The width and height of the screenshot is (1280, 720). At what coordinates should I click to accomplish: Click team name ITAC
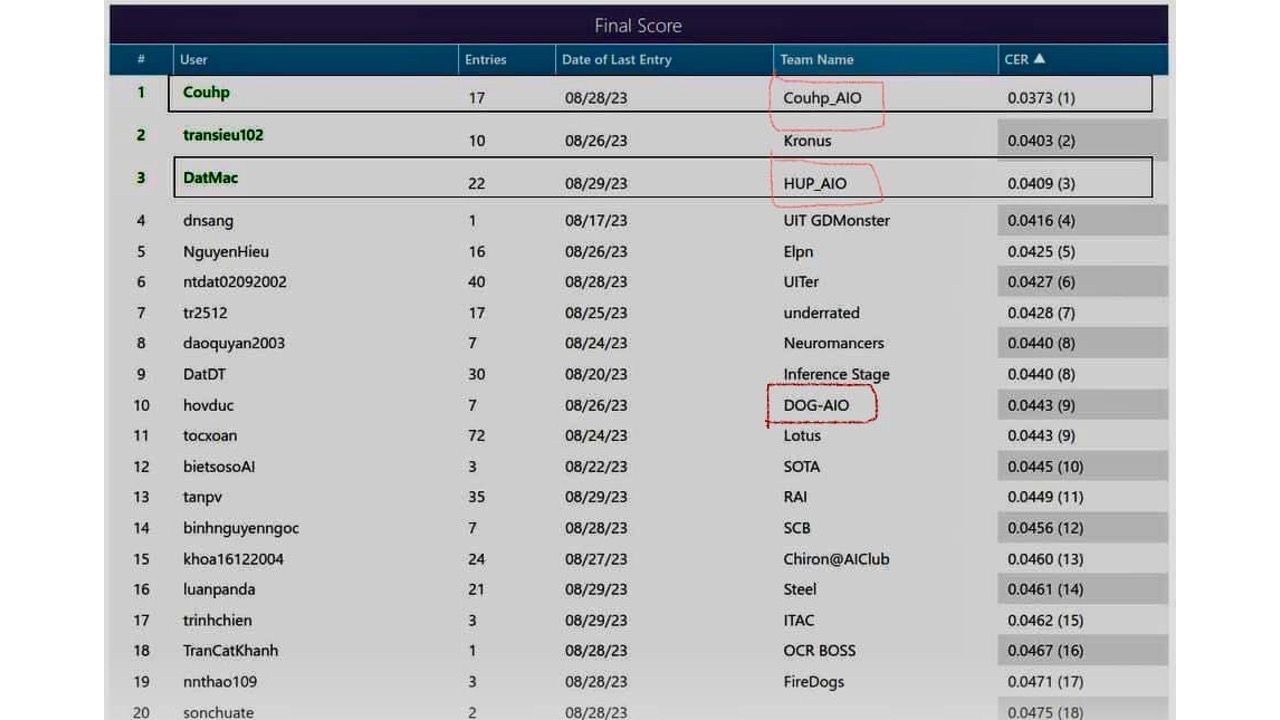click(799, 620)
